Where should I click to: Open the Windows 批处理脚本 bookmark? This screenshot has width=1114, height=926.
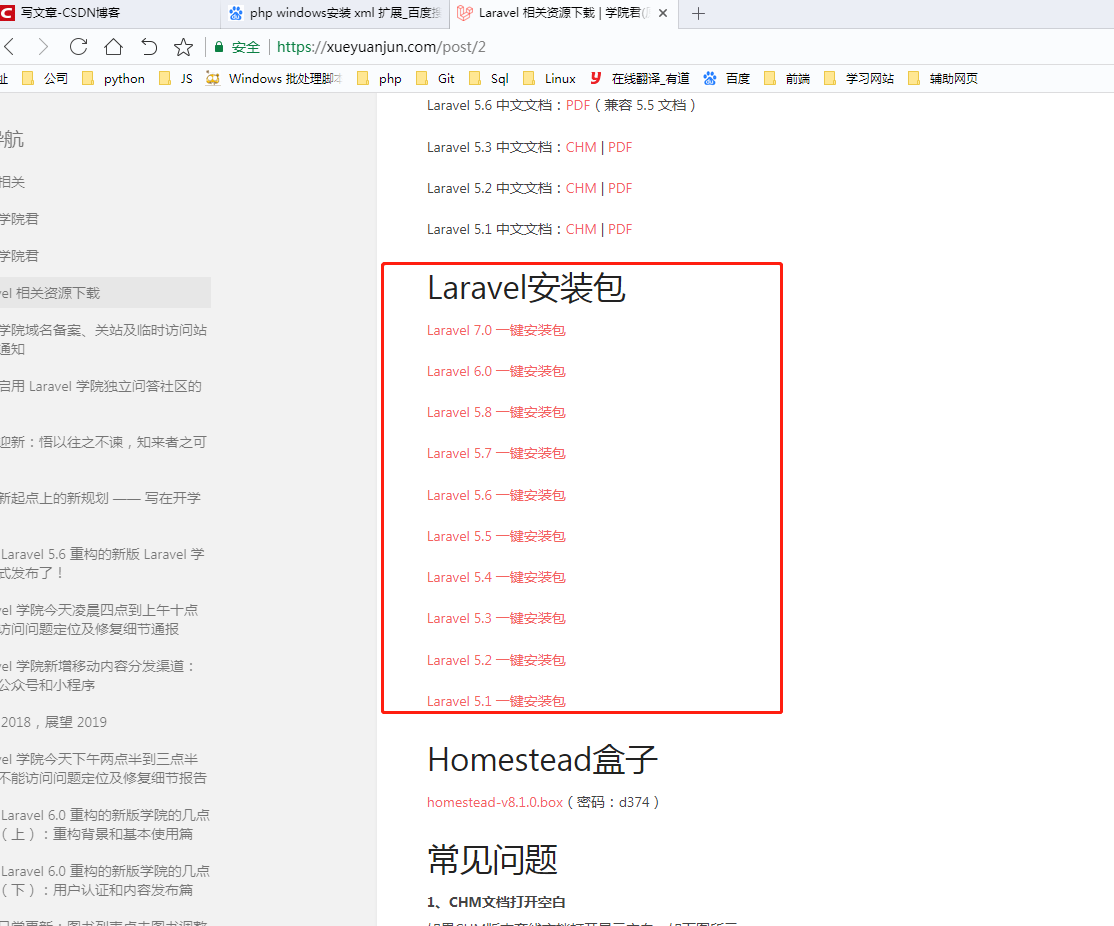(x=274, y=78)
